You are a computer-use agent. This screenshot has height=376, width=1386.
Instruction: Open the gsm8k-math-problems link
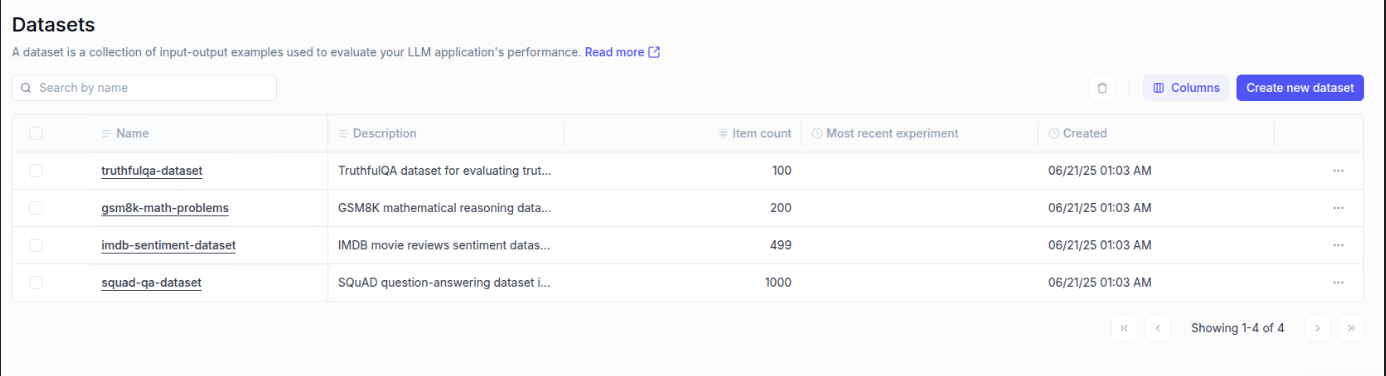[x=165, y=208]
